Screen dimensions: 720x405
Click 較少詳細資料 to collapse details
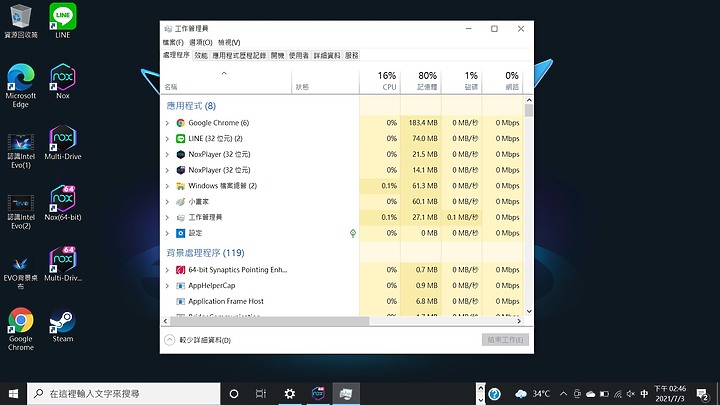pyautogui.click(x=198, y=340)
